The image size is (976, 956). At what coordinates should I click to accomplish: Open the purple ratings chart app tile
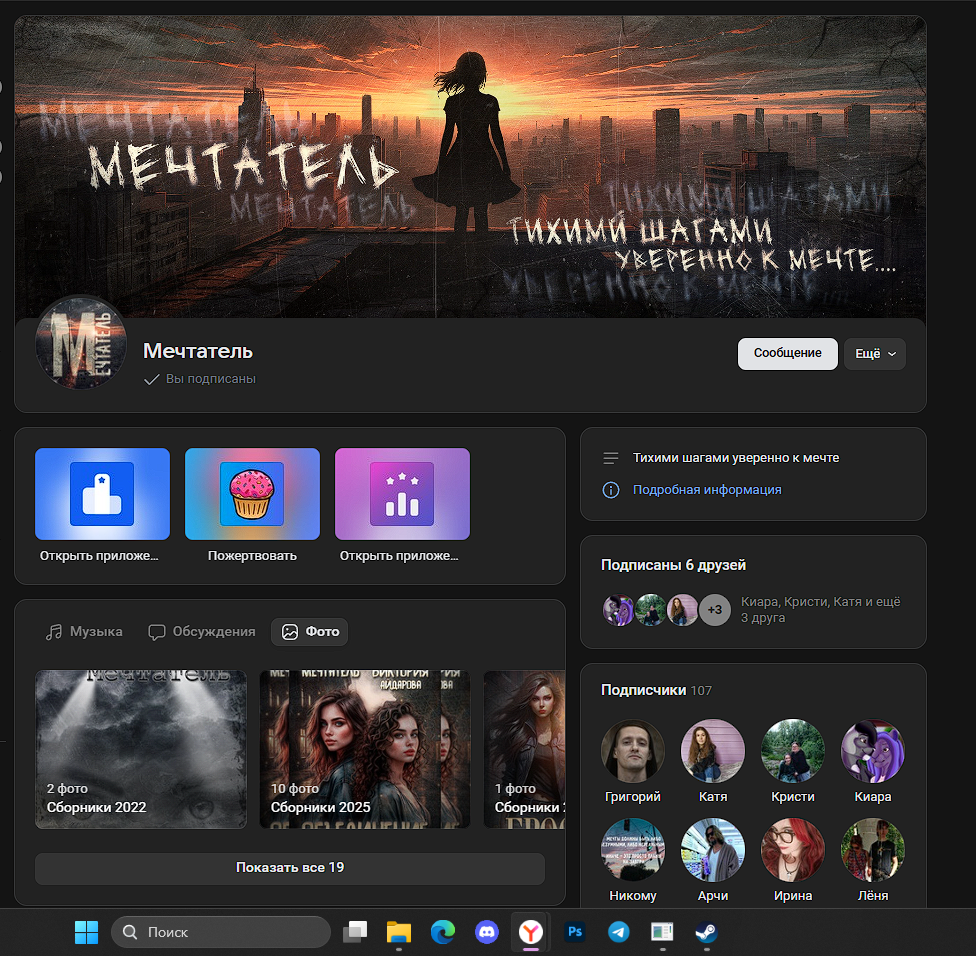(402, 494)
